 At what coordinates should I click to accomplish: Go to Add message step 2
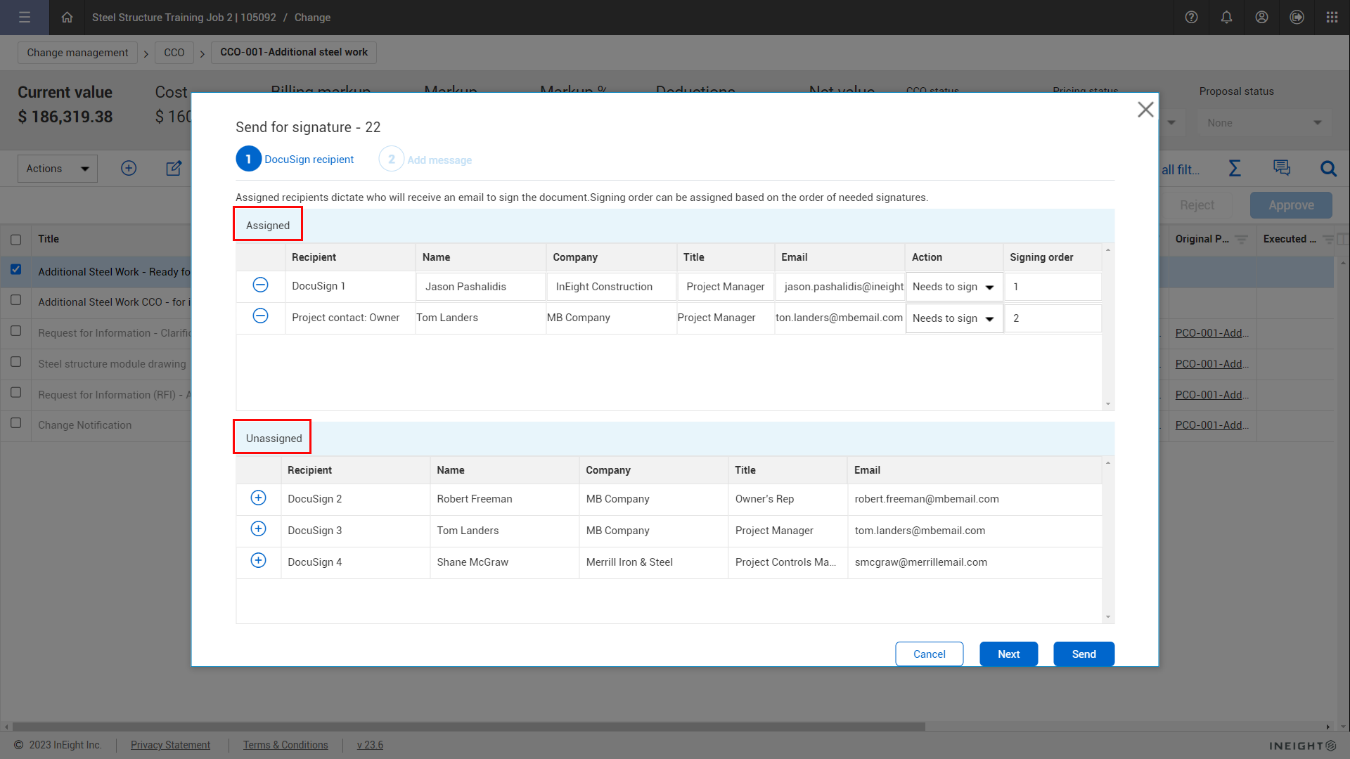(427, 160)
